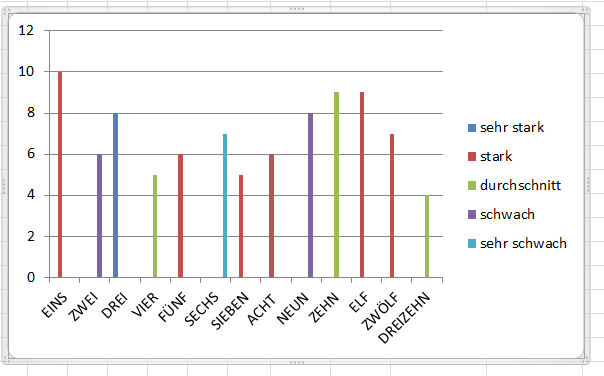Click the blue 'sehr stark' legend swatch
Image resolution: width=604 pixels, height=376 pixels.
472,128
